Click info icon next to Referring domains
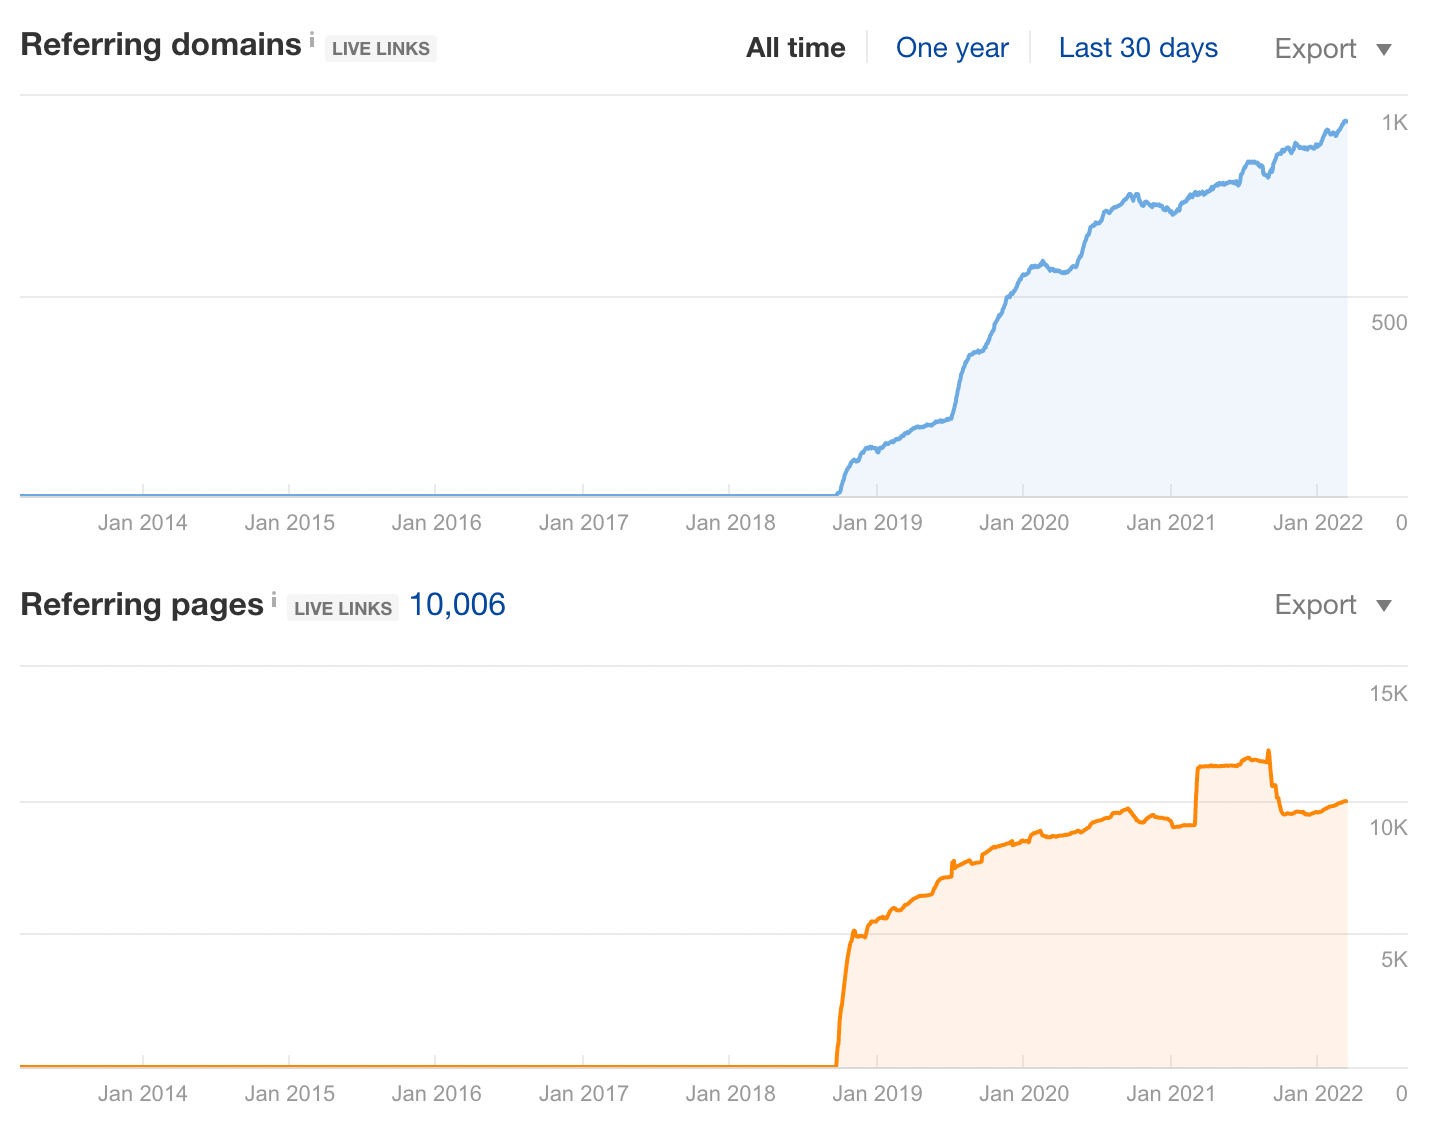The height and width of the screenshot is (1132, 1432). coord(312,39)
